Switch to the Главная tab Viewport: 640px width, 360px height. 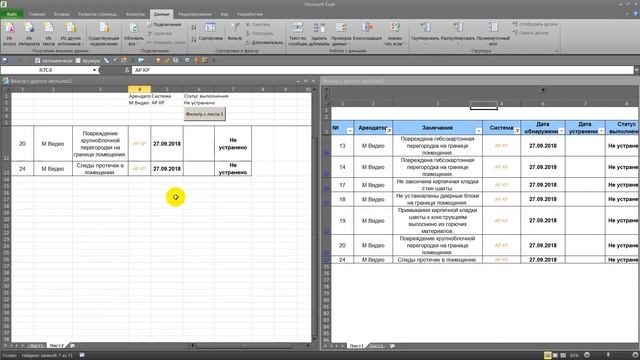pos(37,14)
